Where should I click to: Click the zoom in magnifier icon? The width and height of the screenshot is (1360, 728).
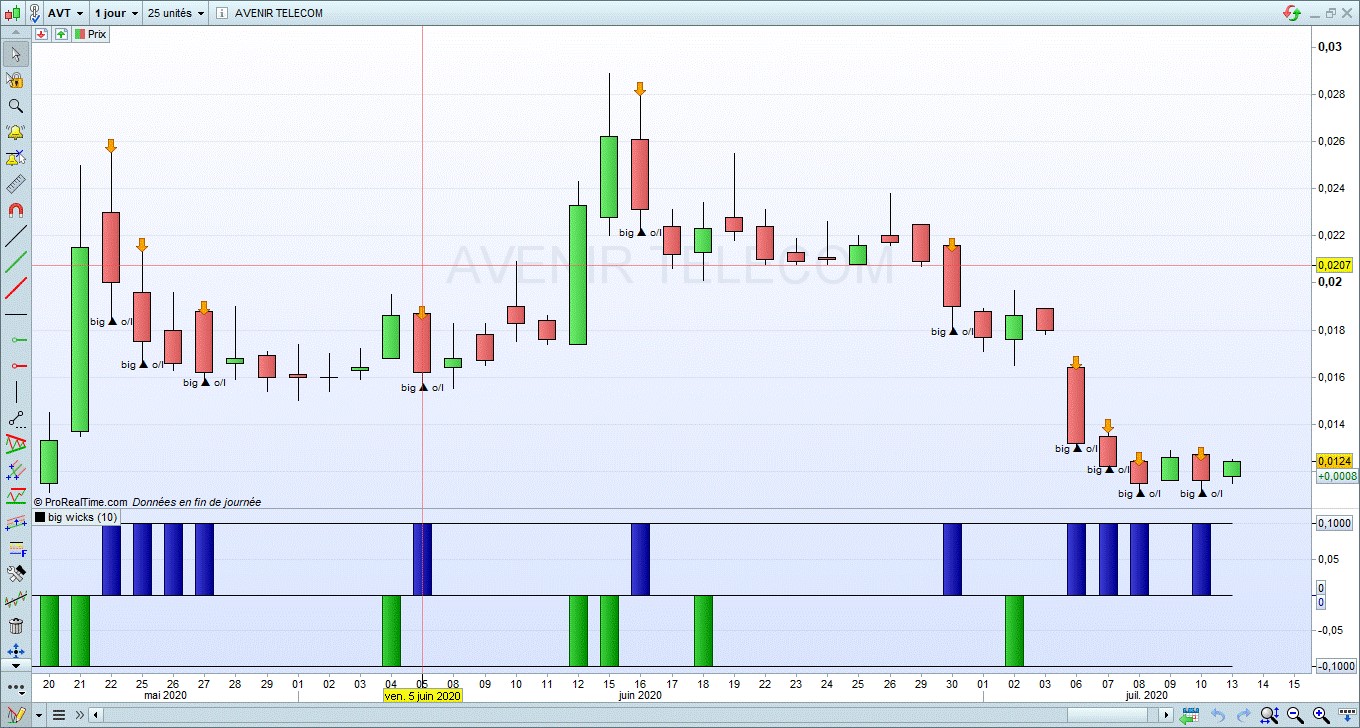[1322, 715]
